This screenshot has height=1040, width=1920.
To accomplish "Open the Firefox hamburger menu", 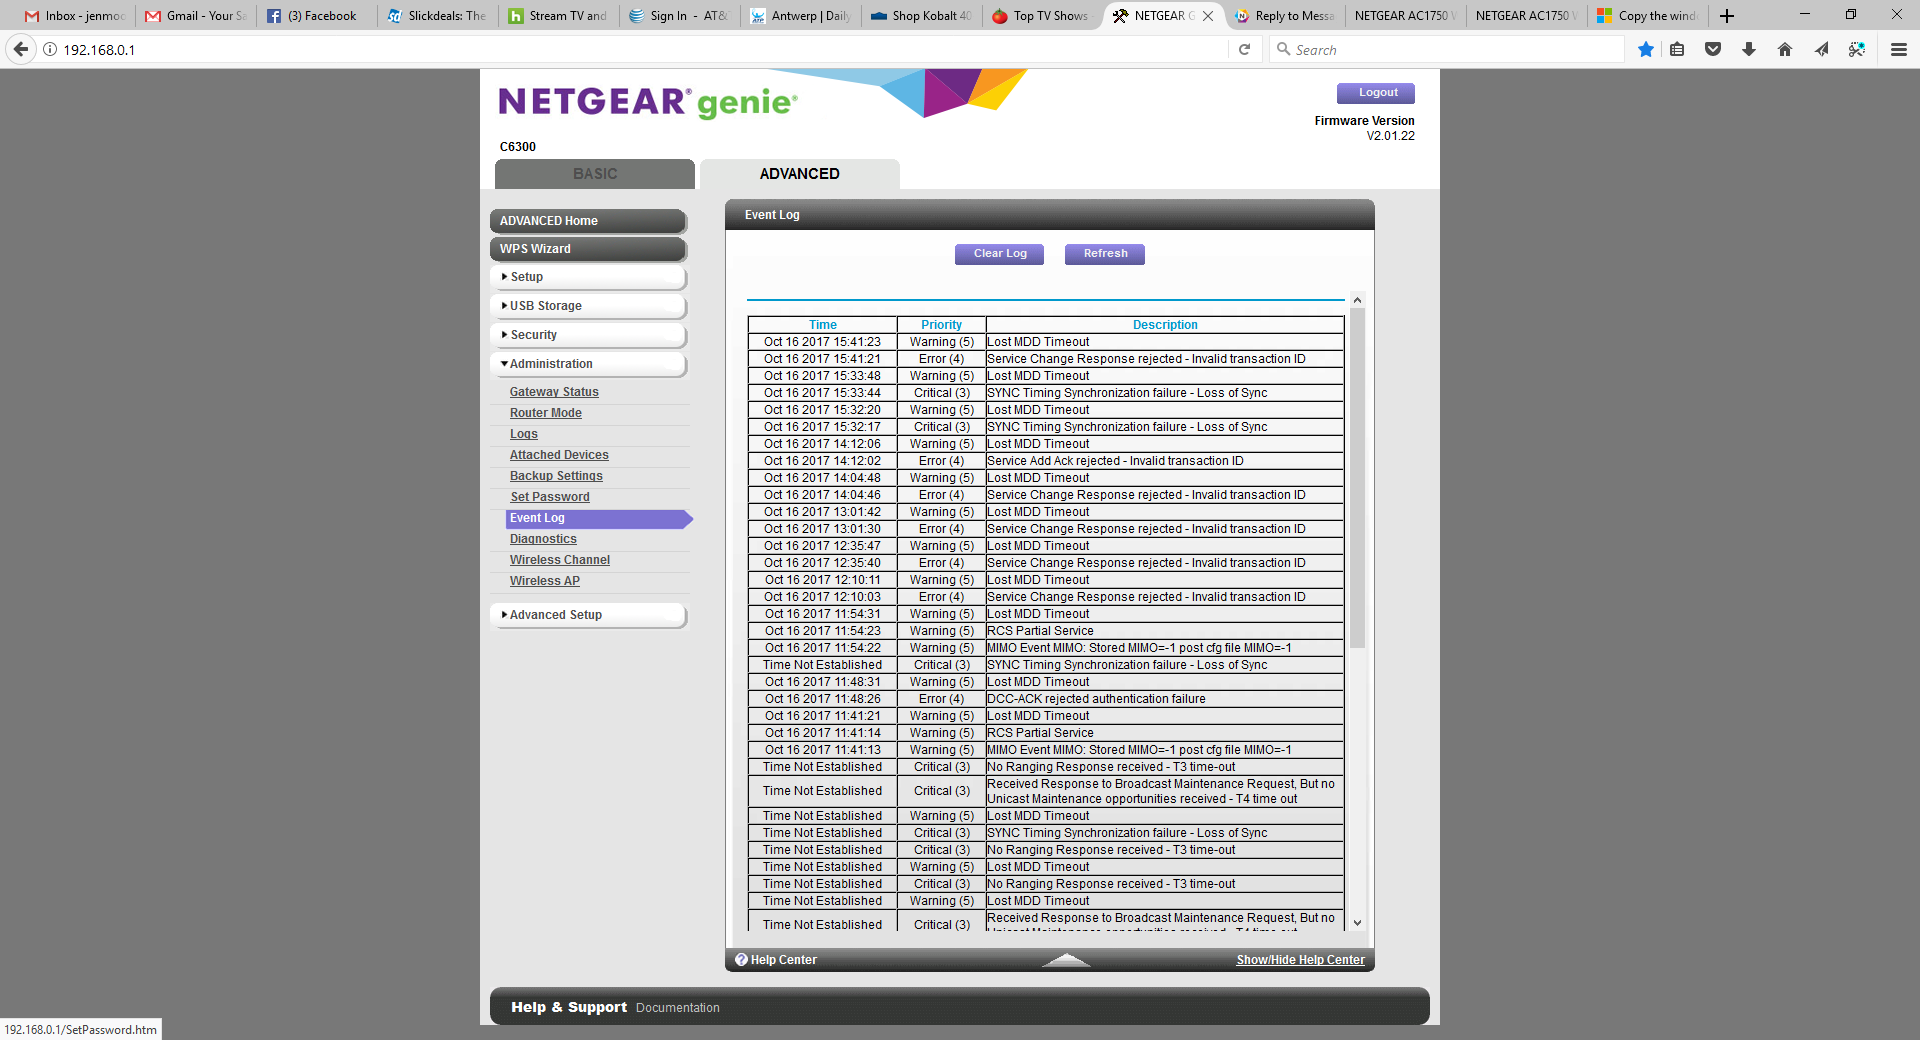I will 1898,48.
